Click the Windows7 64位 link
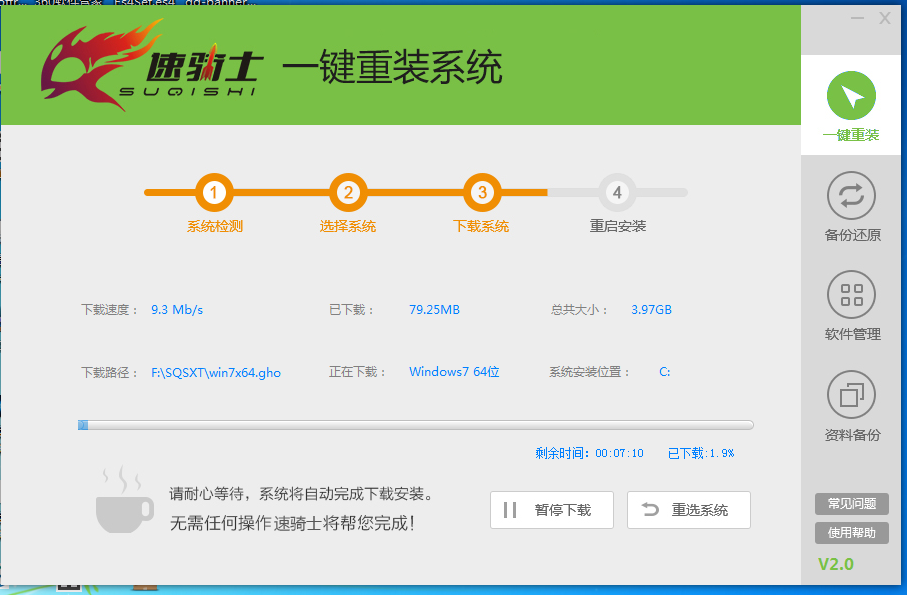The height and width of the screenshot is (595, 907). pyautogui.click(x=454, y=371)
